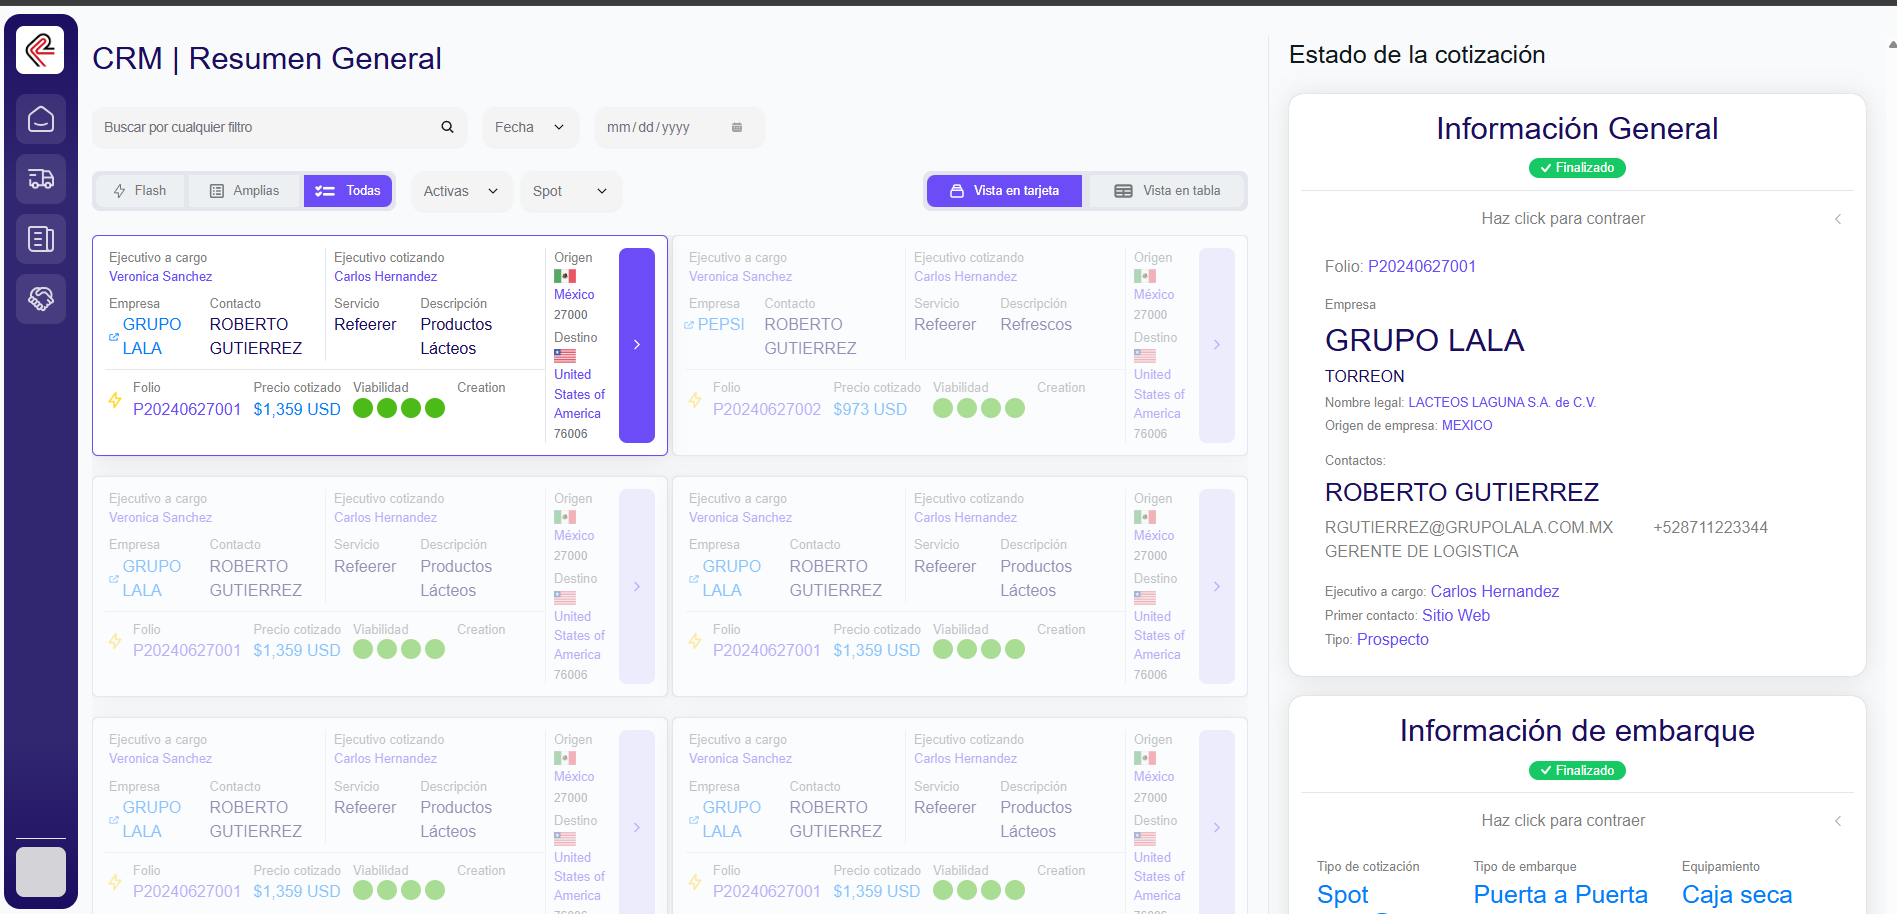
Task: Switch to Vista en tarjeta view
Action: click(x=1004, y=191)
